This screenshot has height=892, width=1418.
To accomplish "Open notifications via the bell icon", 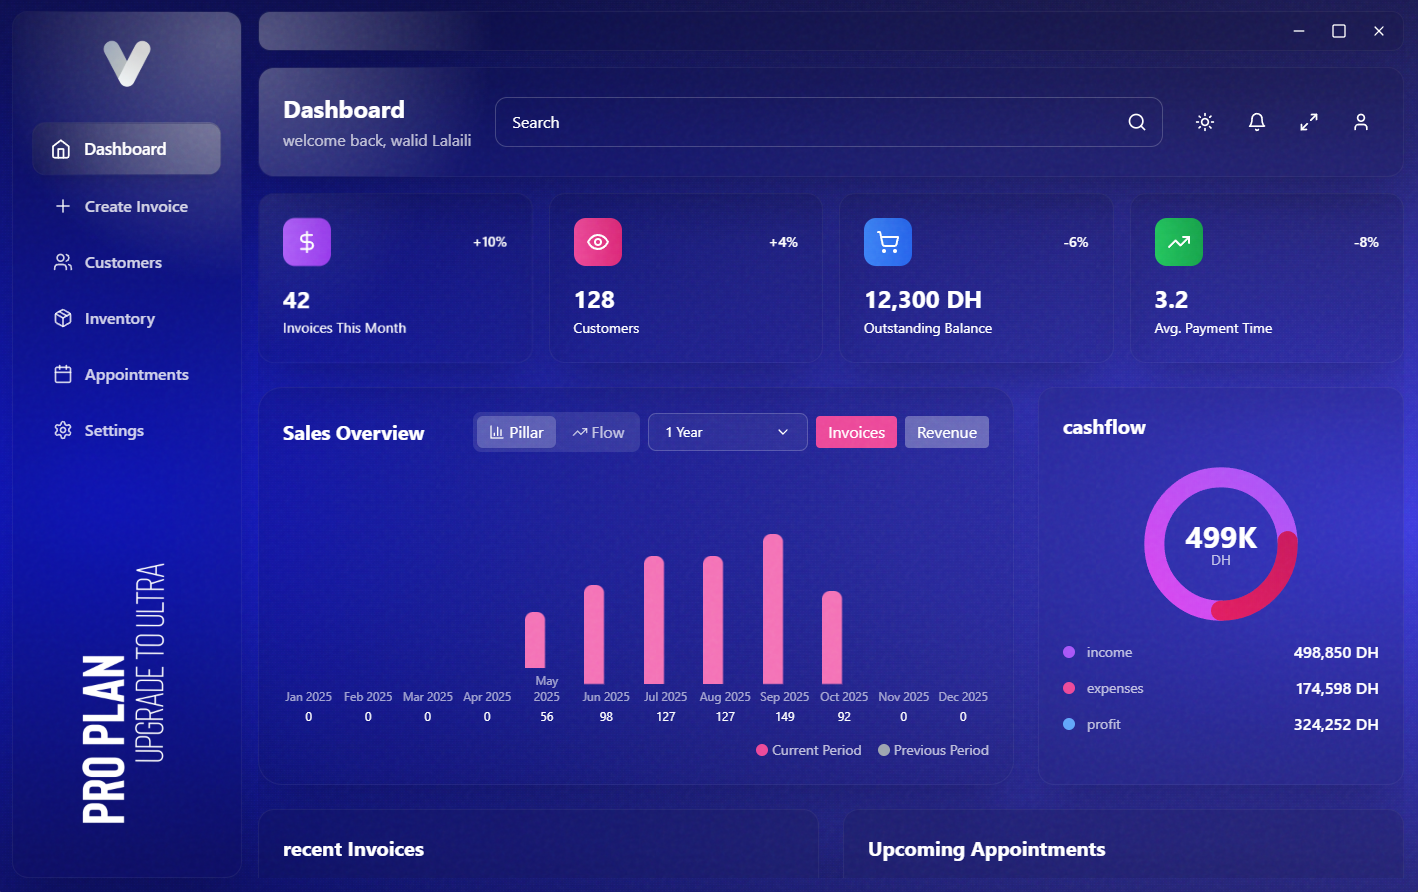I will click(x=1257, y=122).
